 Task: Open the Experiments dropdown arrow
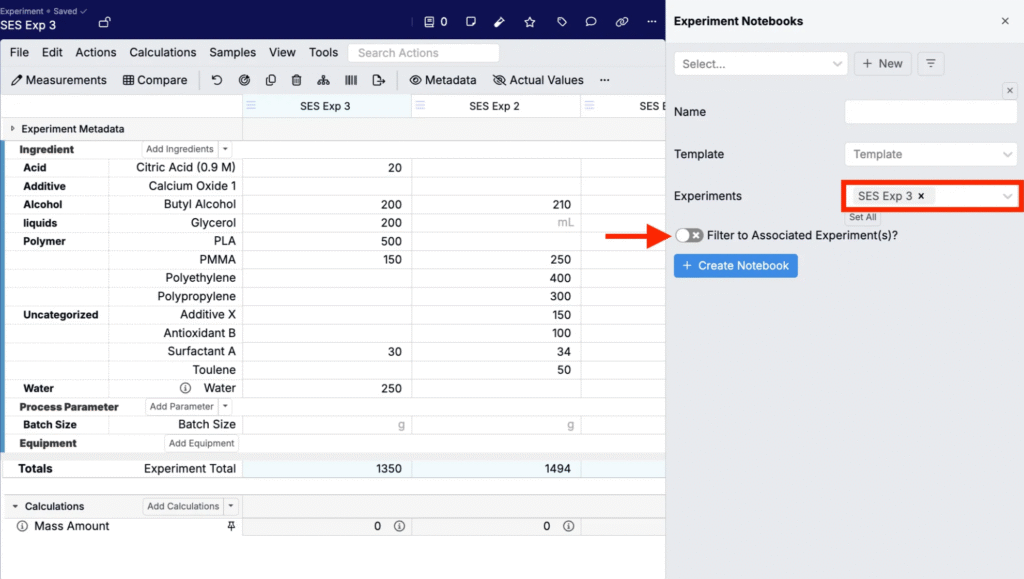1007,196
